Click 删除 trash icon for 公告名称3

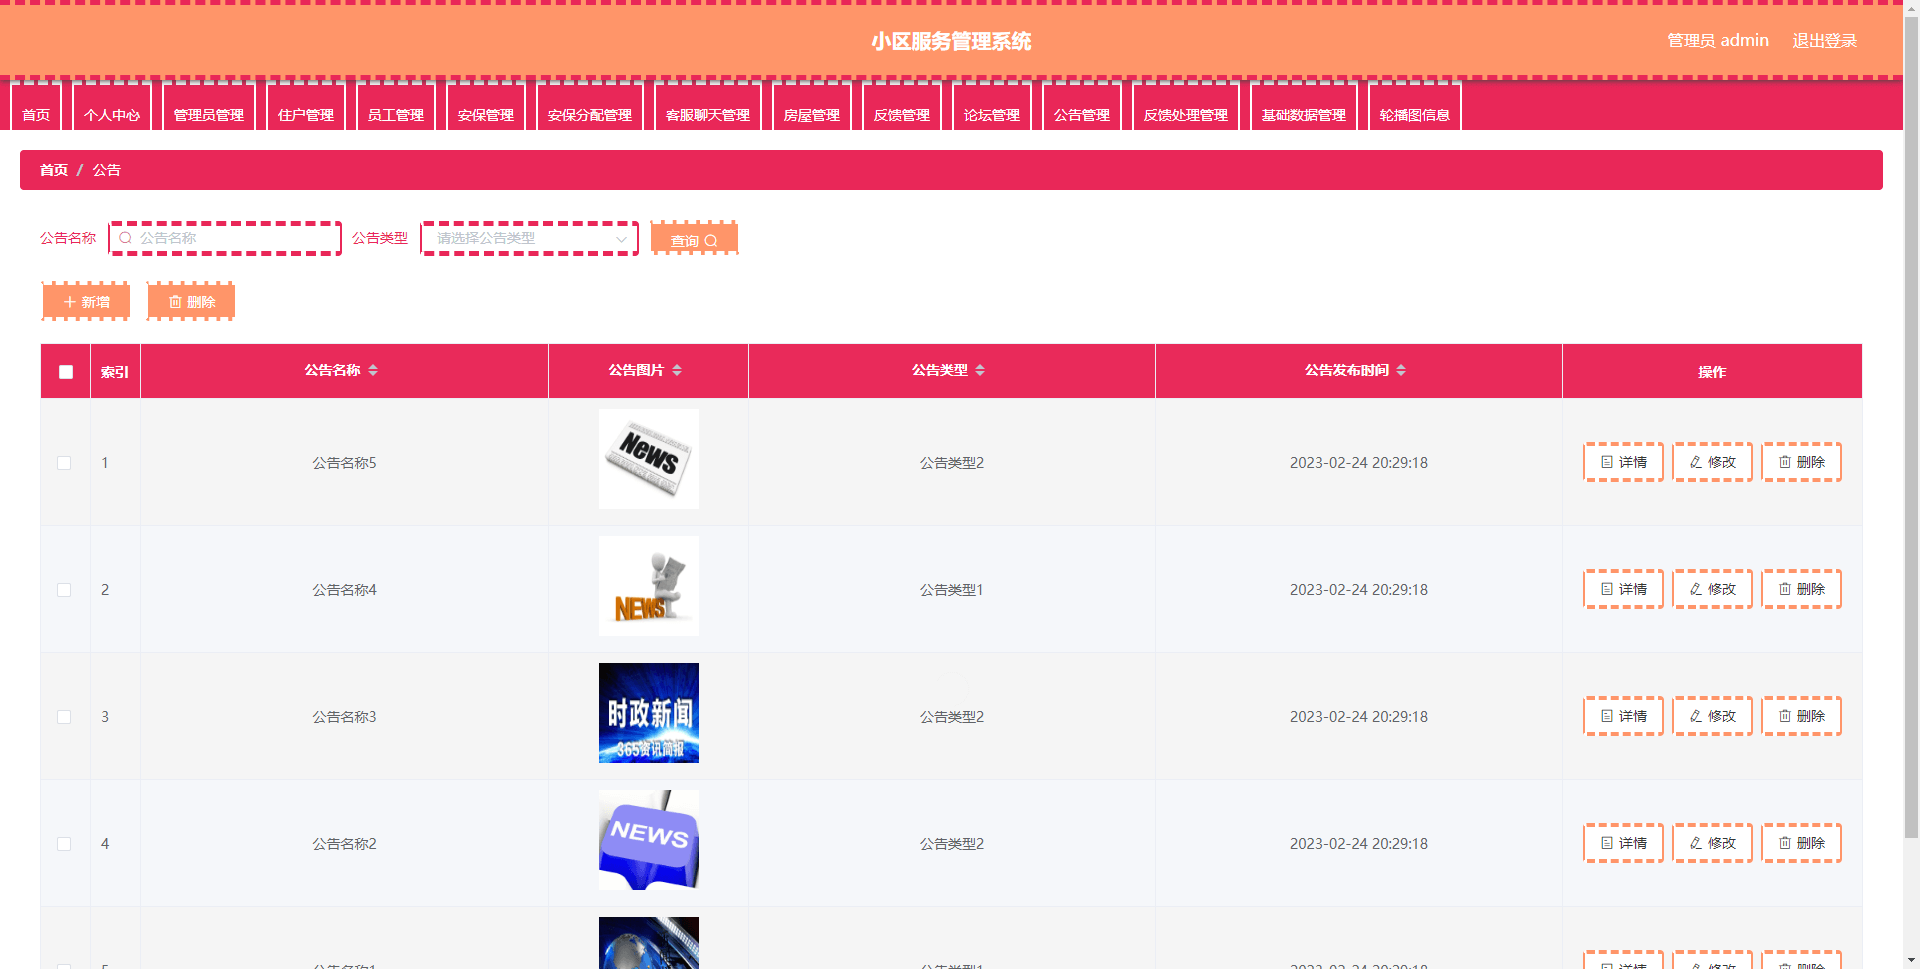1785,716
